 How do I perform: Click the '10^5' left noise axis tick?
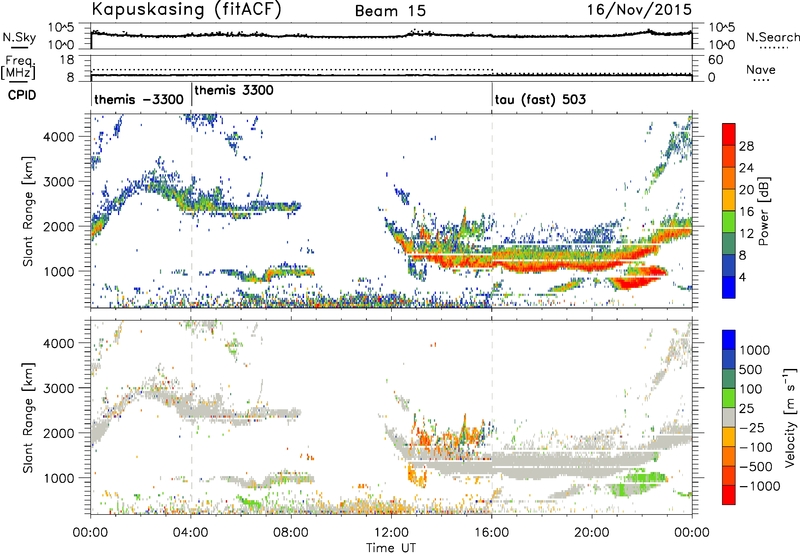point(61,28)
